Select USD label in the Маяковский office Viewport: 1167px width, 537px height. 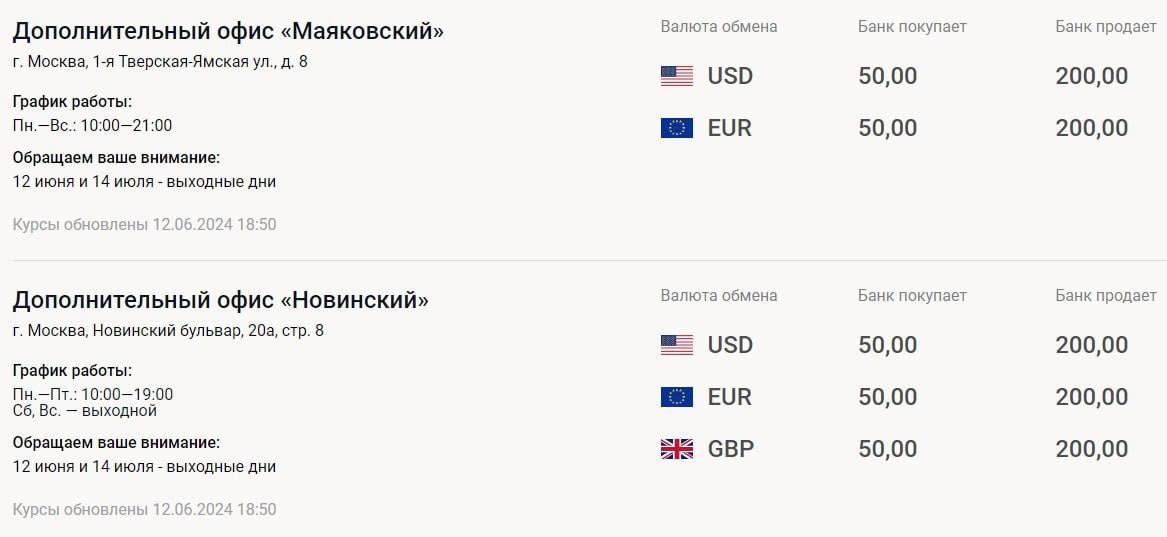(730, 76)
